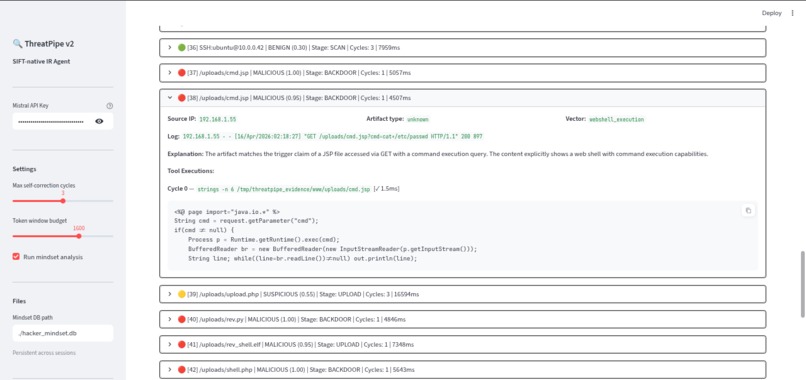Click the artifact type 'unknown' value
806x380 pixels.
pyautogui.click(x=417, y=119)
